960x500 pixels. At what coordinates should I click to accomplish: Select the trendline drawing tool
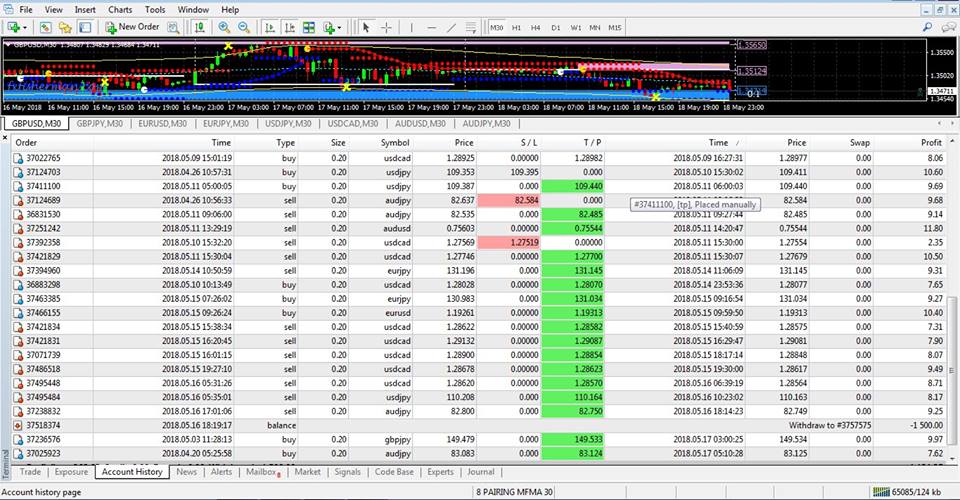coord(451,28)
